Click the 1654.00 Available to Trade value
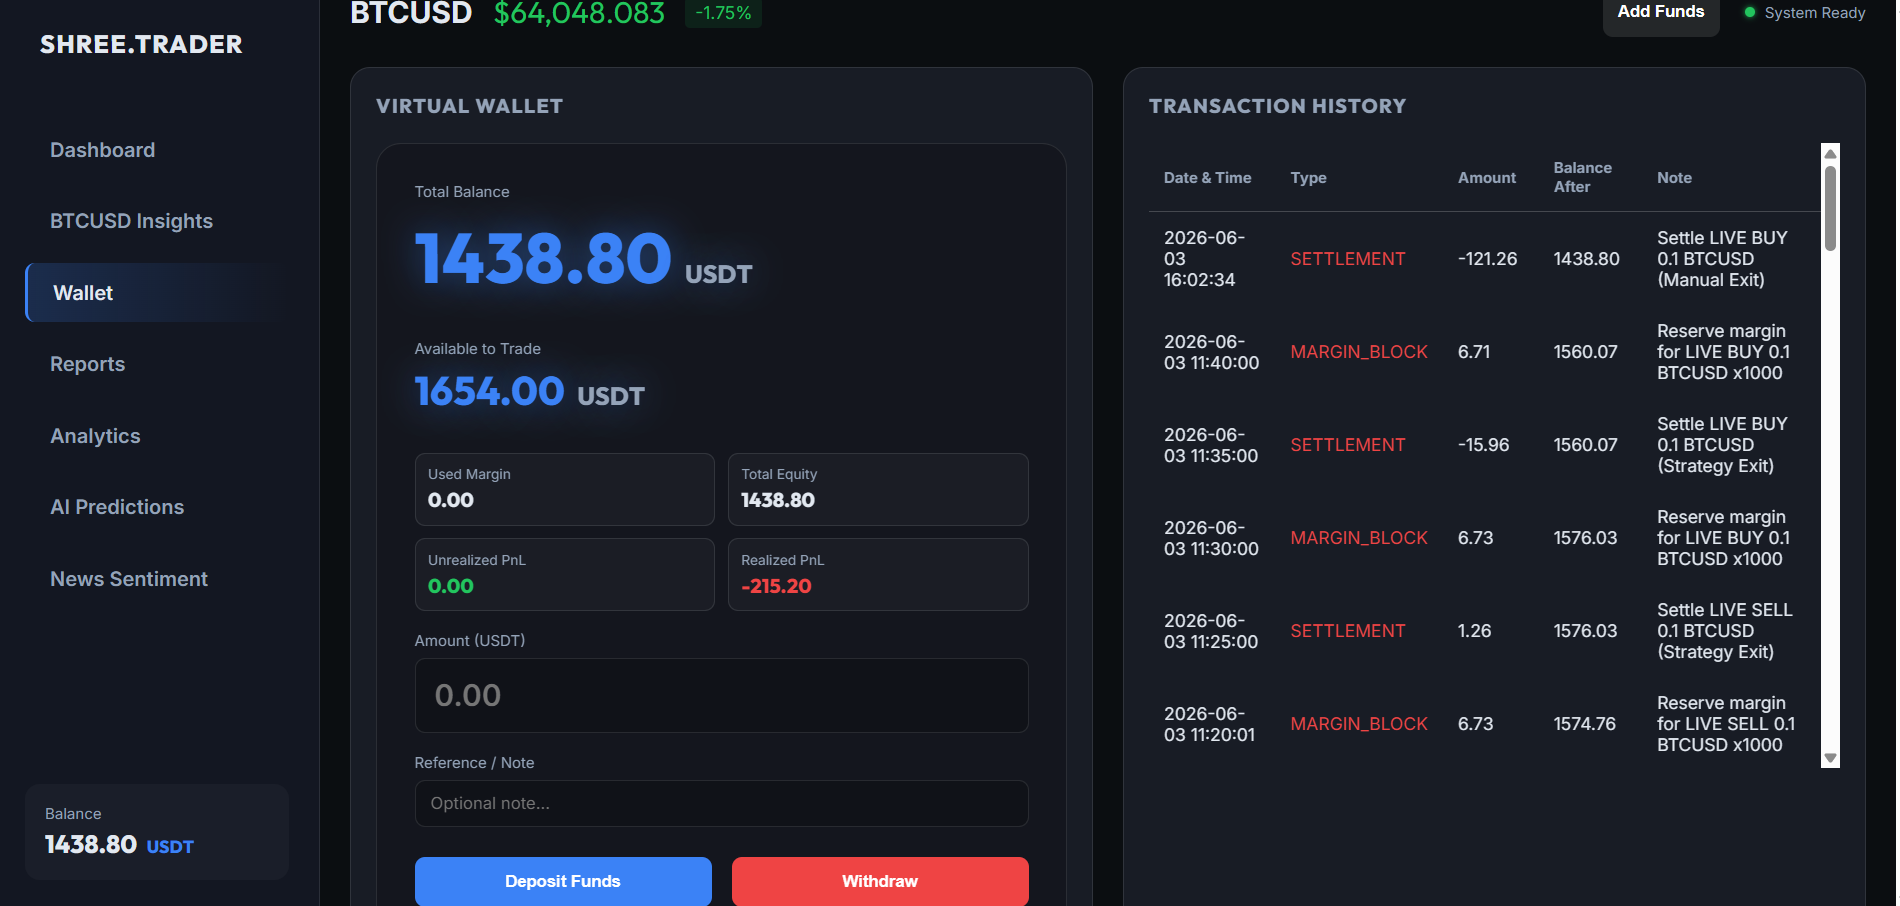Screen dimensions: 1900x906 [489, 391]
